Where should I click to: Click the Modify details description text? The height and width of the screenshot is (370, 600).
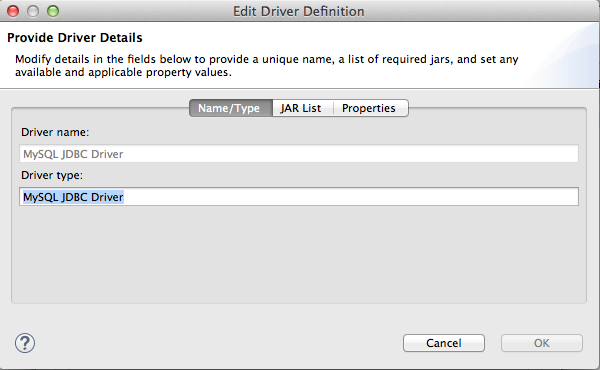point(267,66)
